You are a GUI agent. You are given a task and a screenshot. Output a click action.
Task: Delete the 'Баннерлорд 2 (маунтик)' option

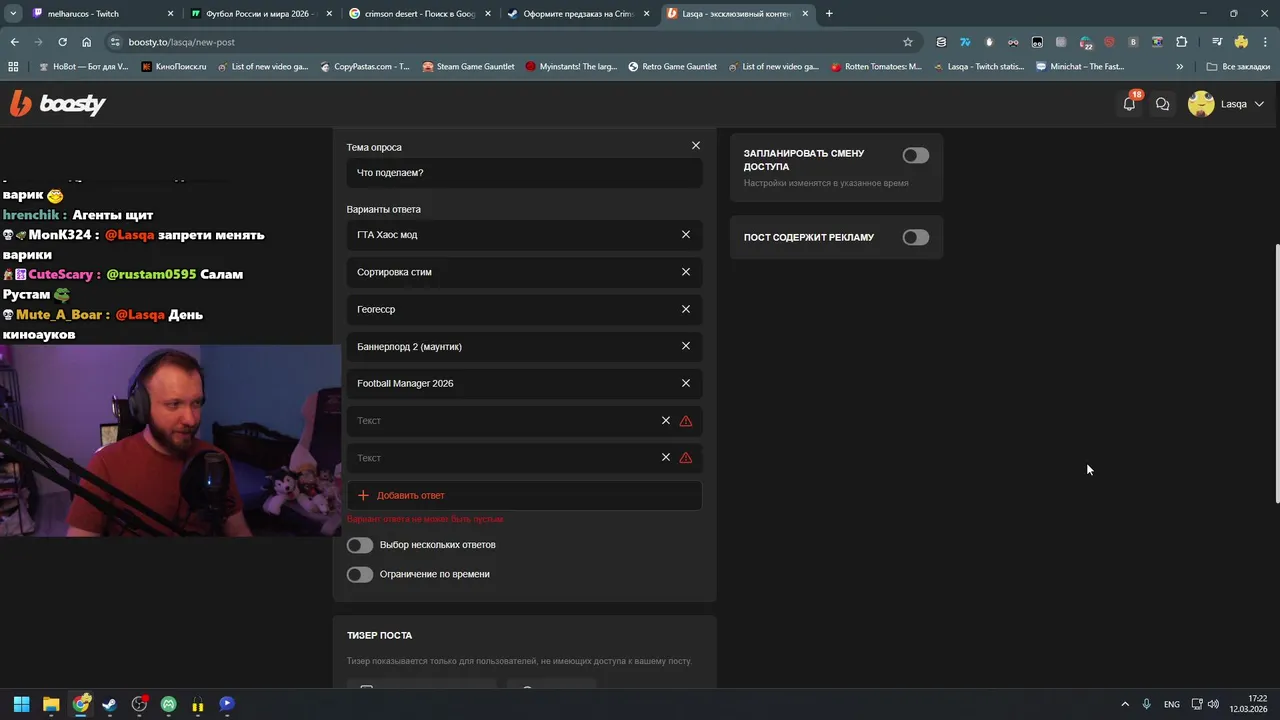[x=686, y=346]
